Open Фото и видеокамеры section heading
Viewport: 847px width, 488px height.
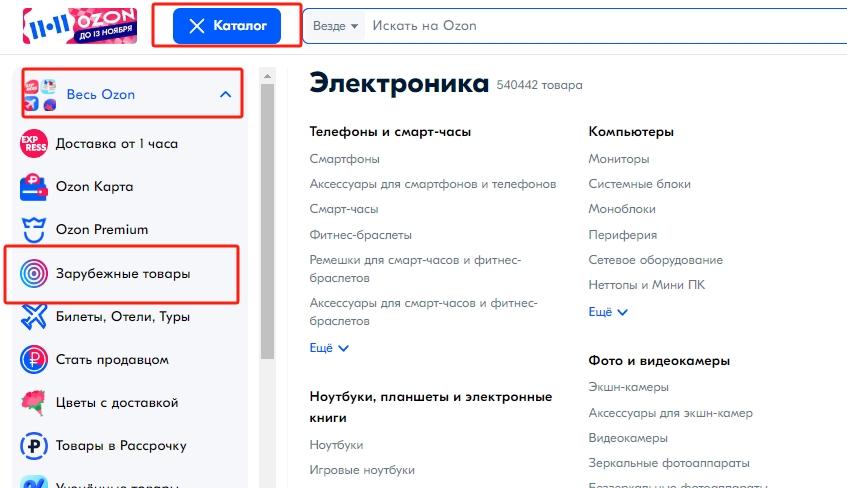tap(659, 360)
